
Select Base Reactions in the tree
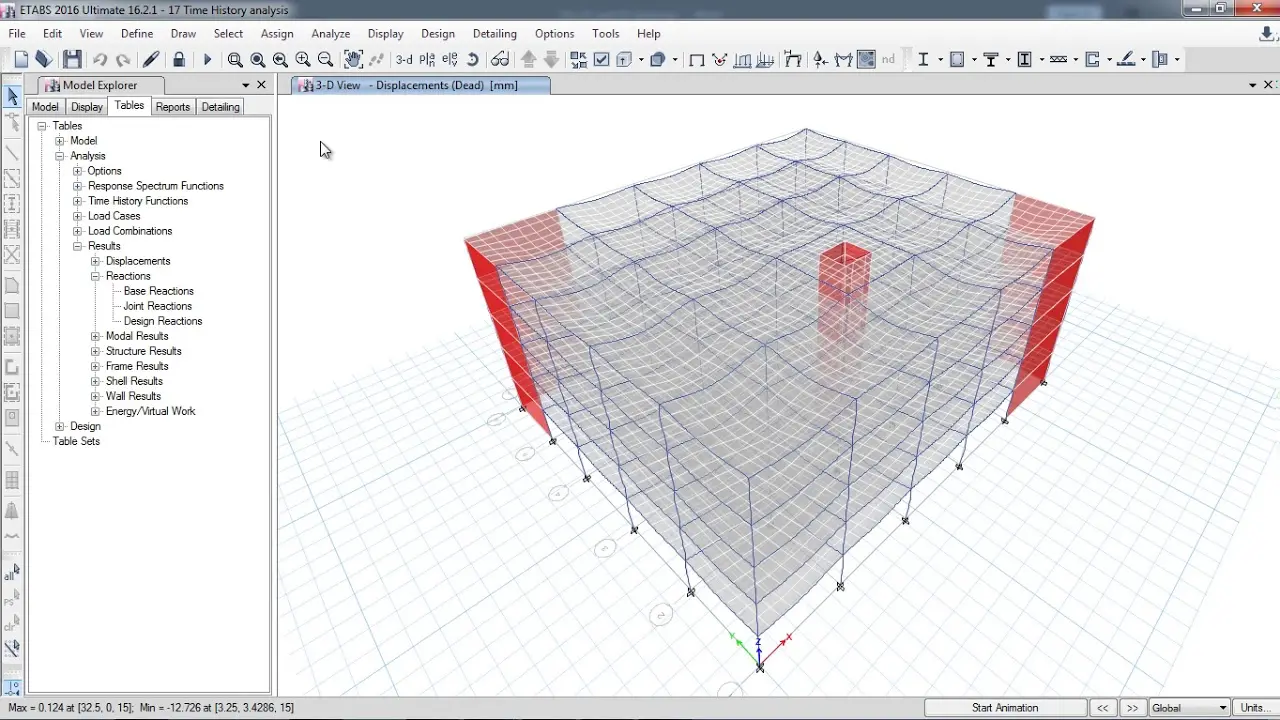[x=158, y=291]
